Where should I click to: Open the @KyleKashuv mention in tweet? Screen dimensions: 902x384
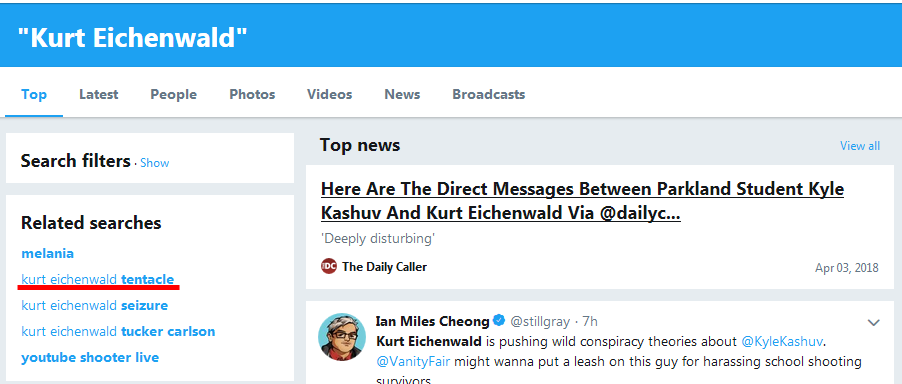782,341
